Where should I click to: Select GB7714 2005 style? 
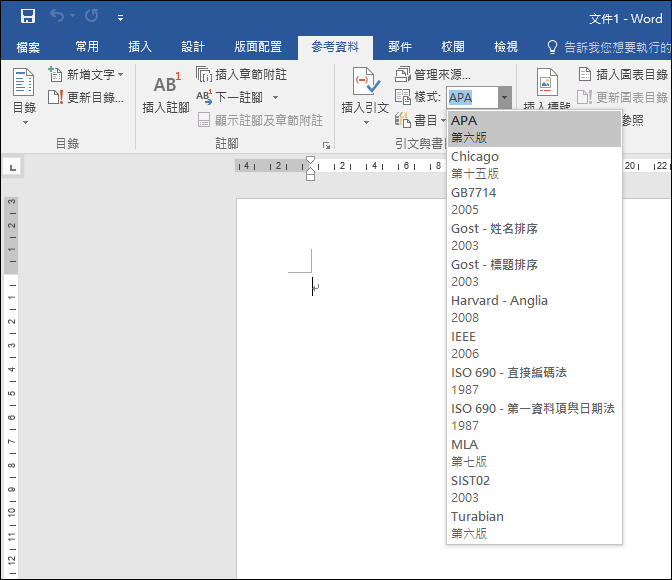point(534,201)
